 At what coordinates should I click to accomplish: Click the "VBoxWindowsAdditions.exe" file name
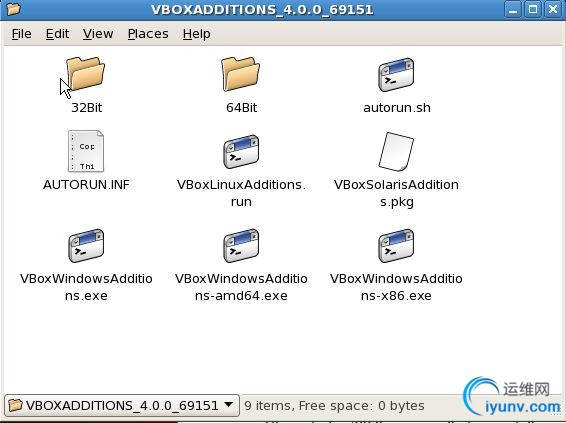[86, 287]
